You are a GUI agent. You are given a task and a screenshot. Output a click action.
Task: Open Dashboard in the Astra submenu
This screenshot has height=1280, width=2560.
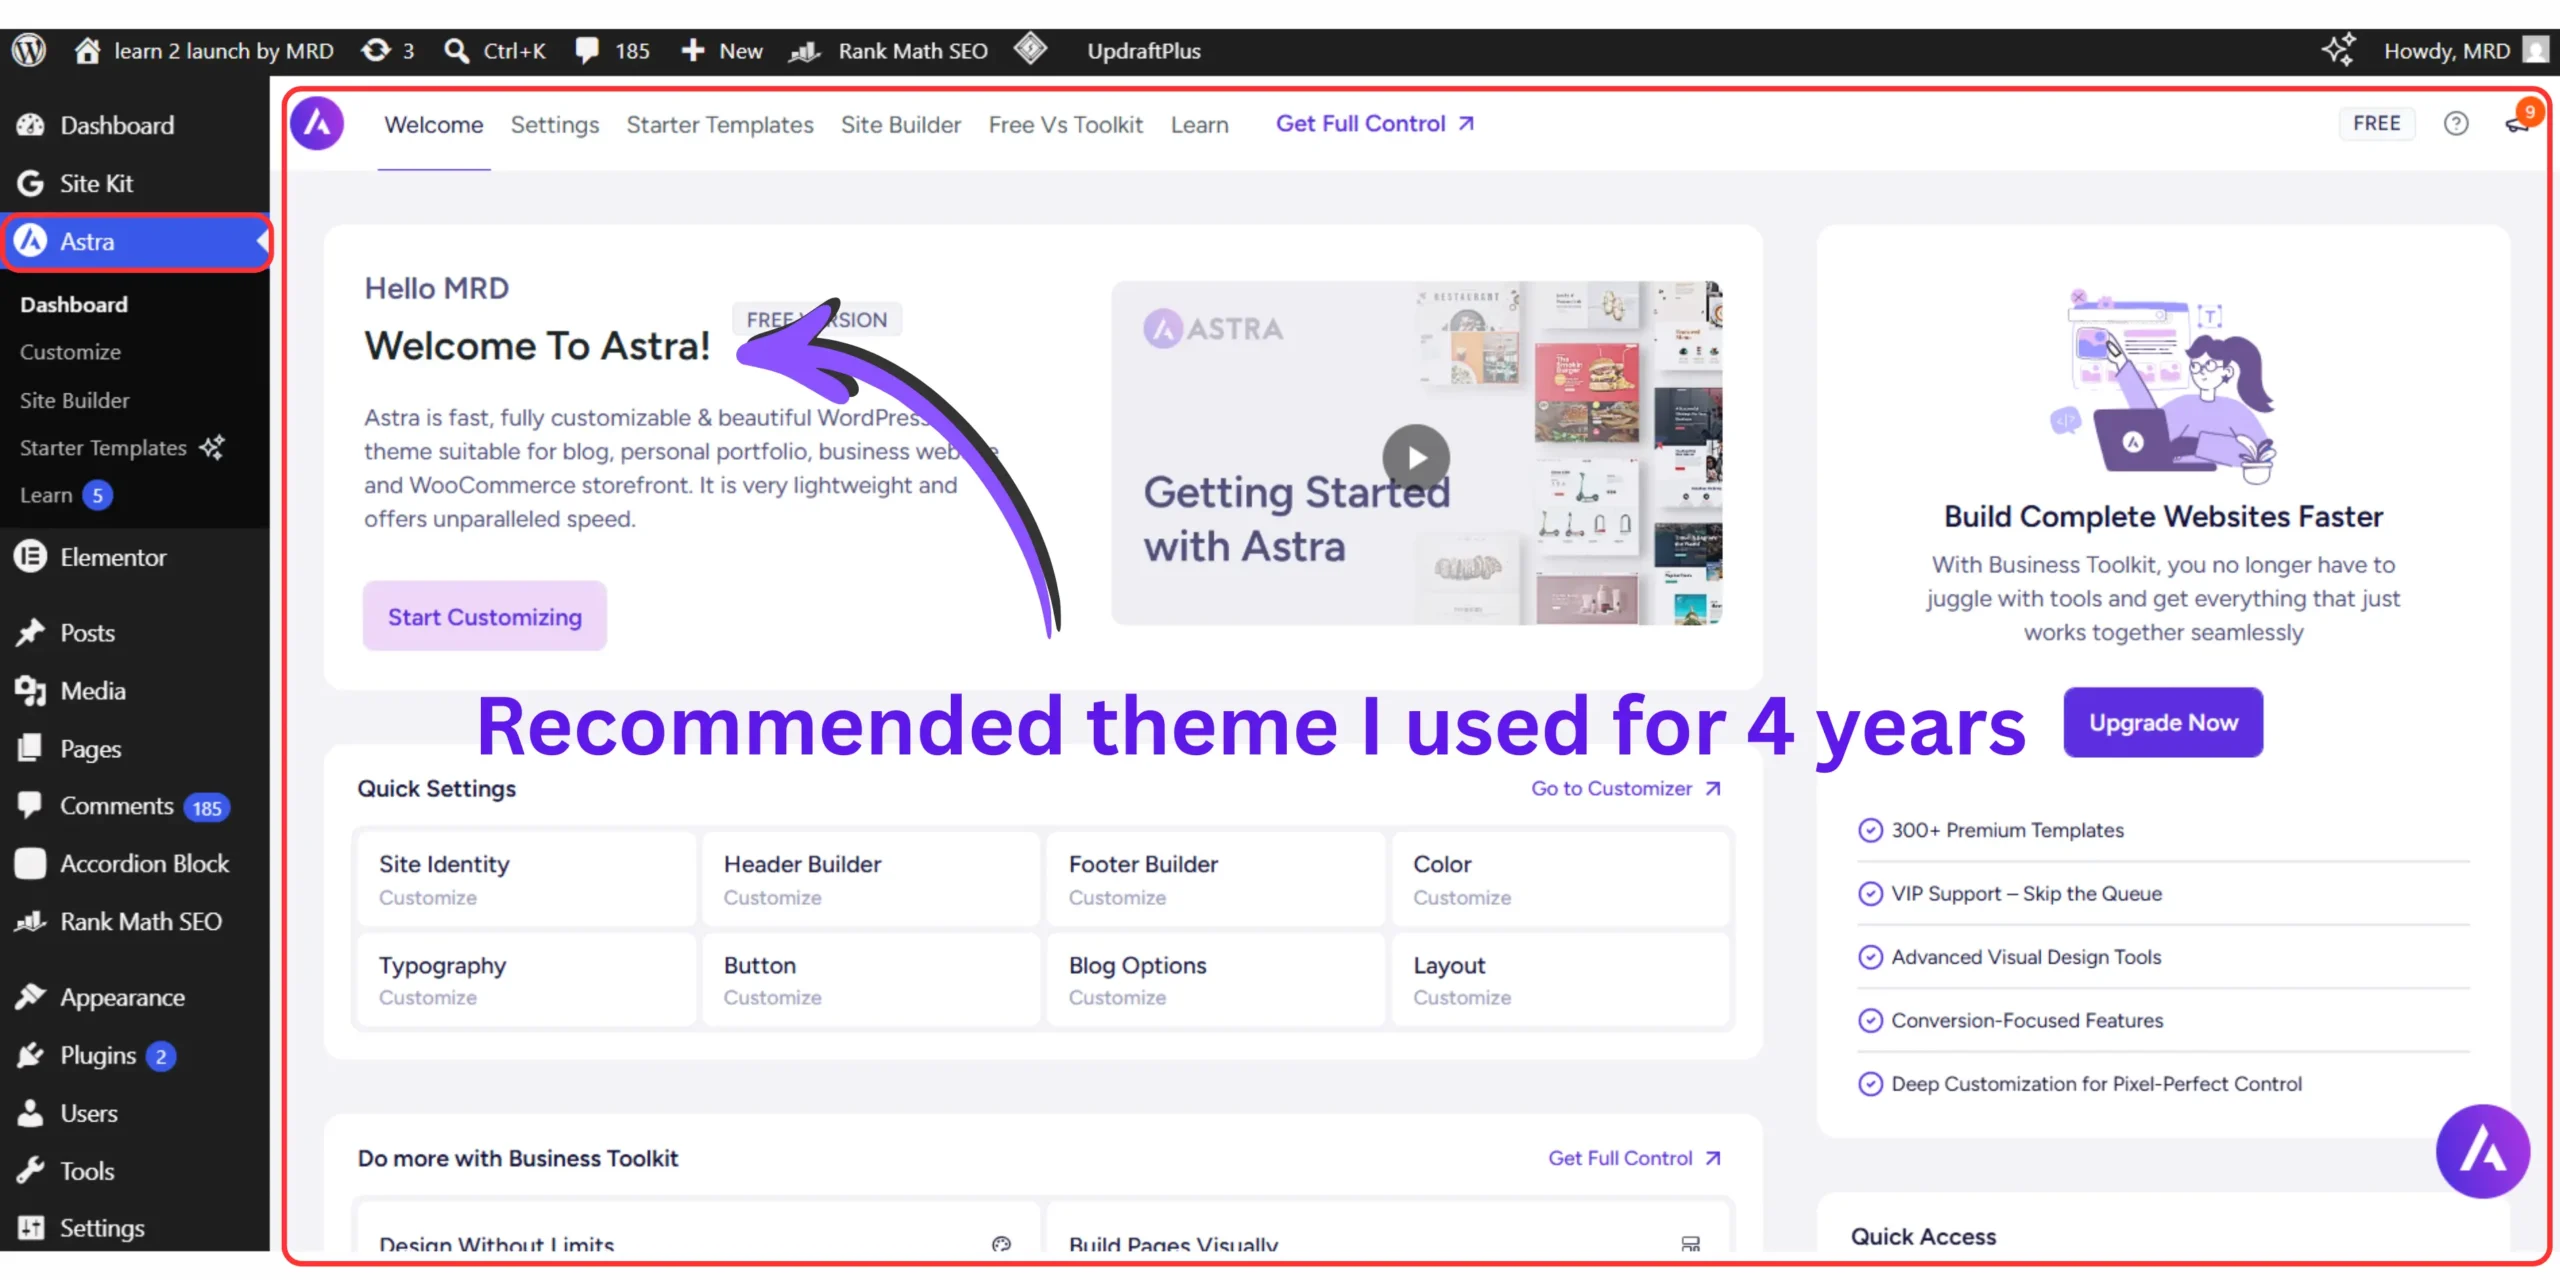[74, 304]
